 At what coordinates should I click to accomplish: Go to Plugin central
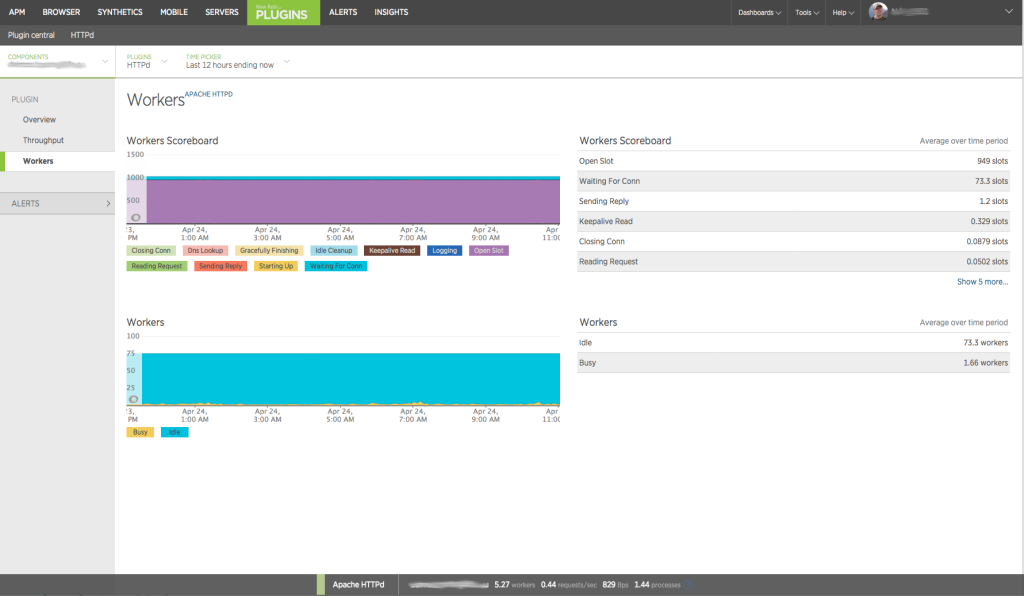[x=31, y=35]
